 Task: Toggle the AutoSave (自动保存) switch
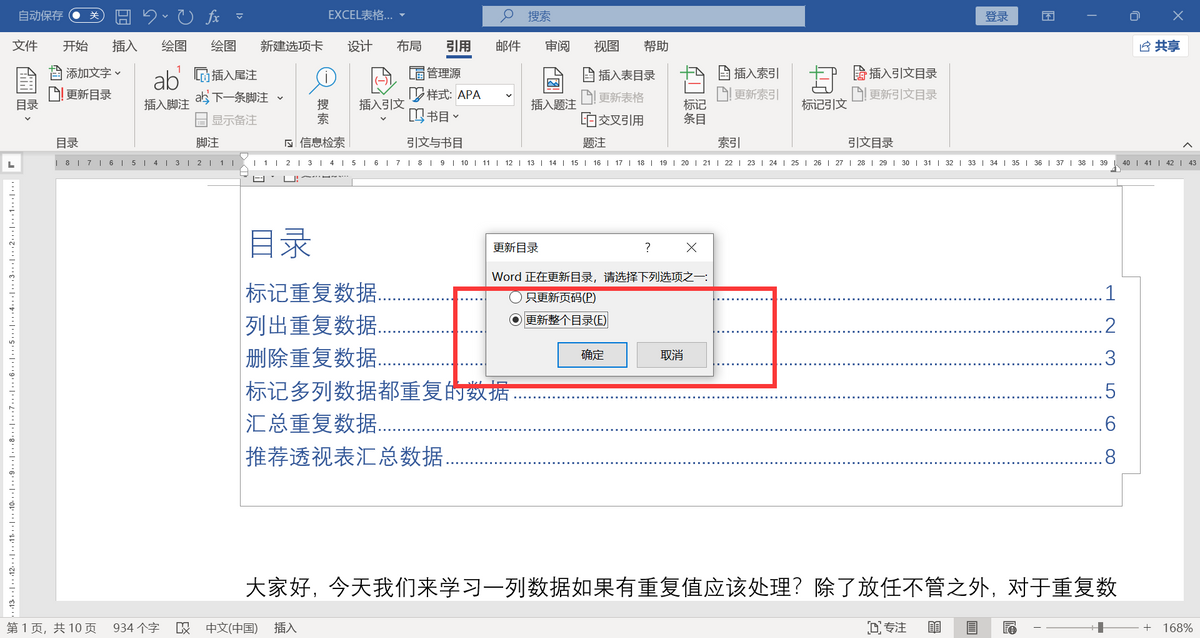(x=87, y=16)
